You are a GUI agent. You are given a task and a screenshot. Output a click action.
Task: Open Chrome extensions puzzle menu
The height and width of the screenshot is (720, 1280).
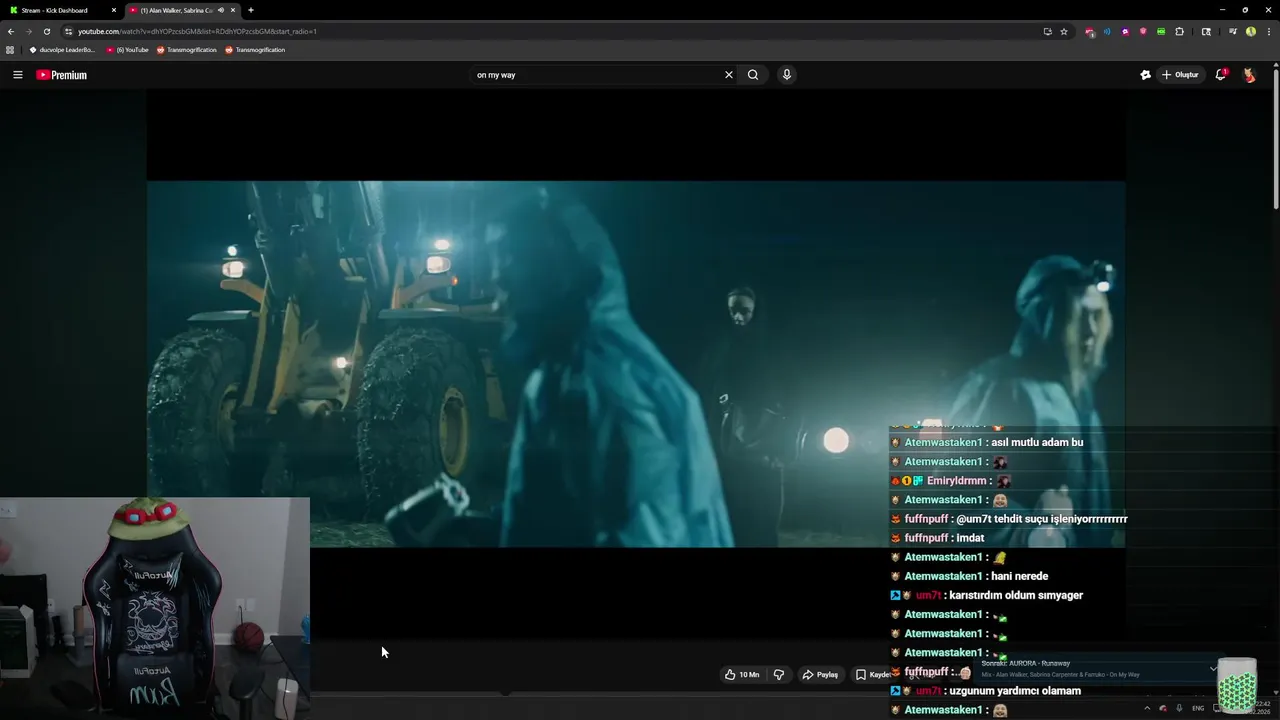pos(1180,31)
